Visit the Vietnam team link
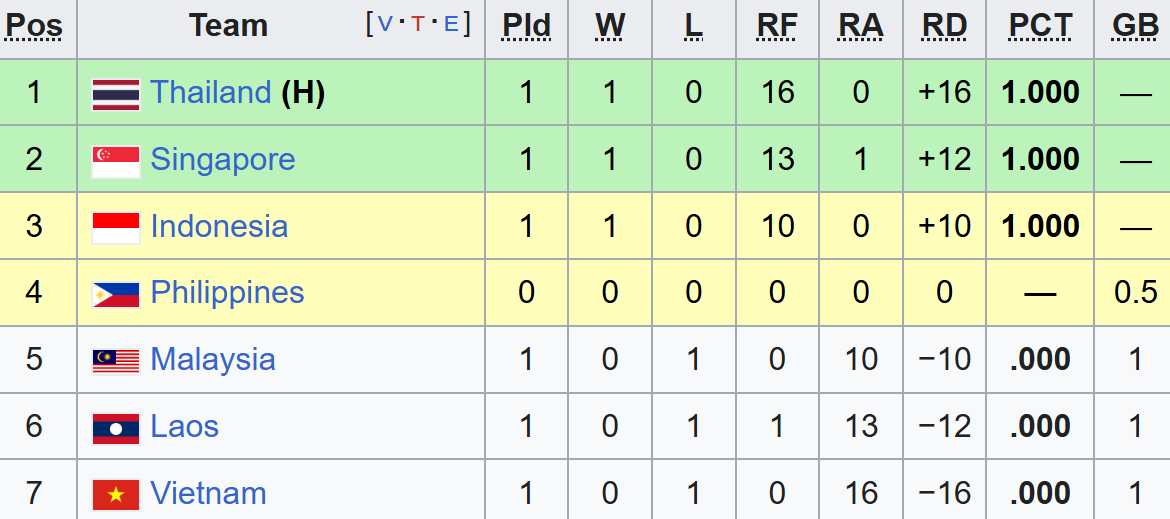This screenshot has width=1170, height=519. 208,494
